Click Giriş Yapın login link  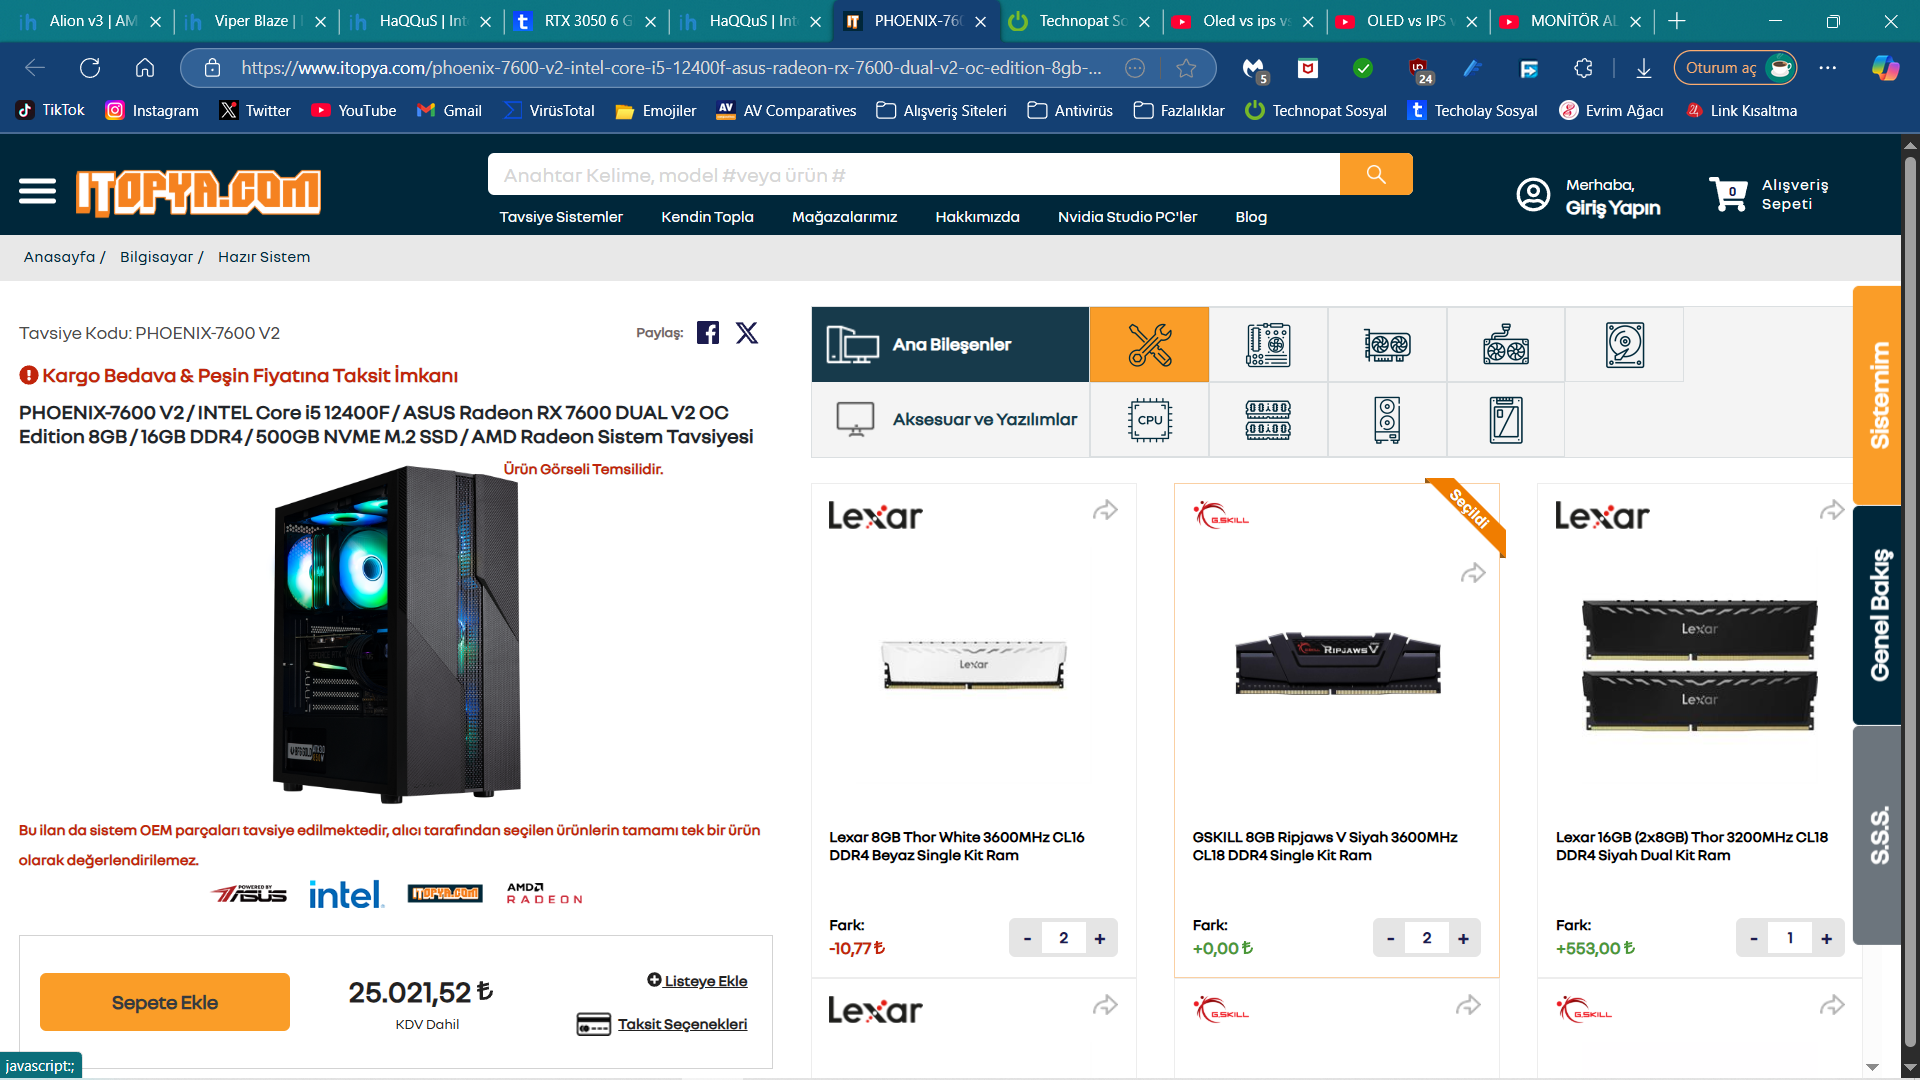point(1613,208)
